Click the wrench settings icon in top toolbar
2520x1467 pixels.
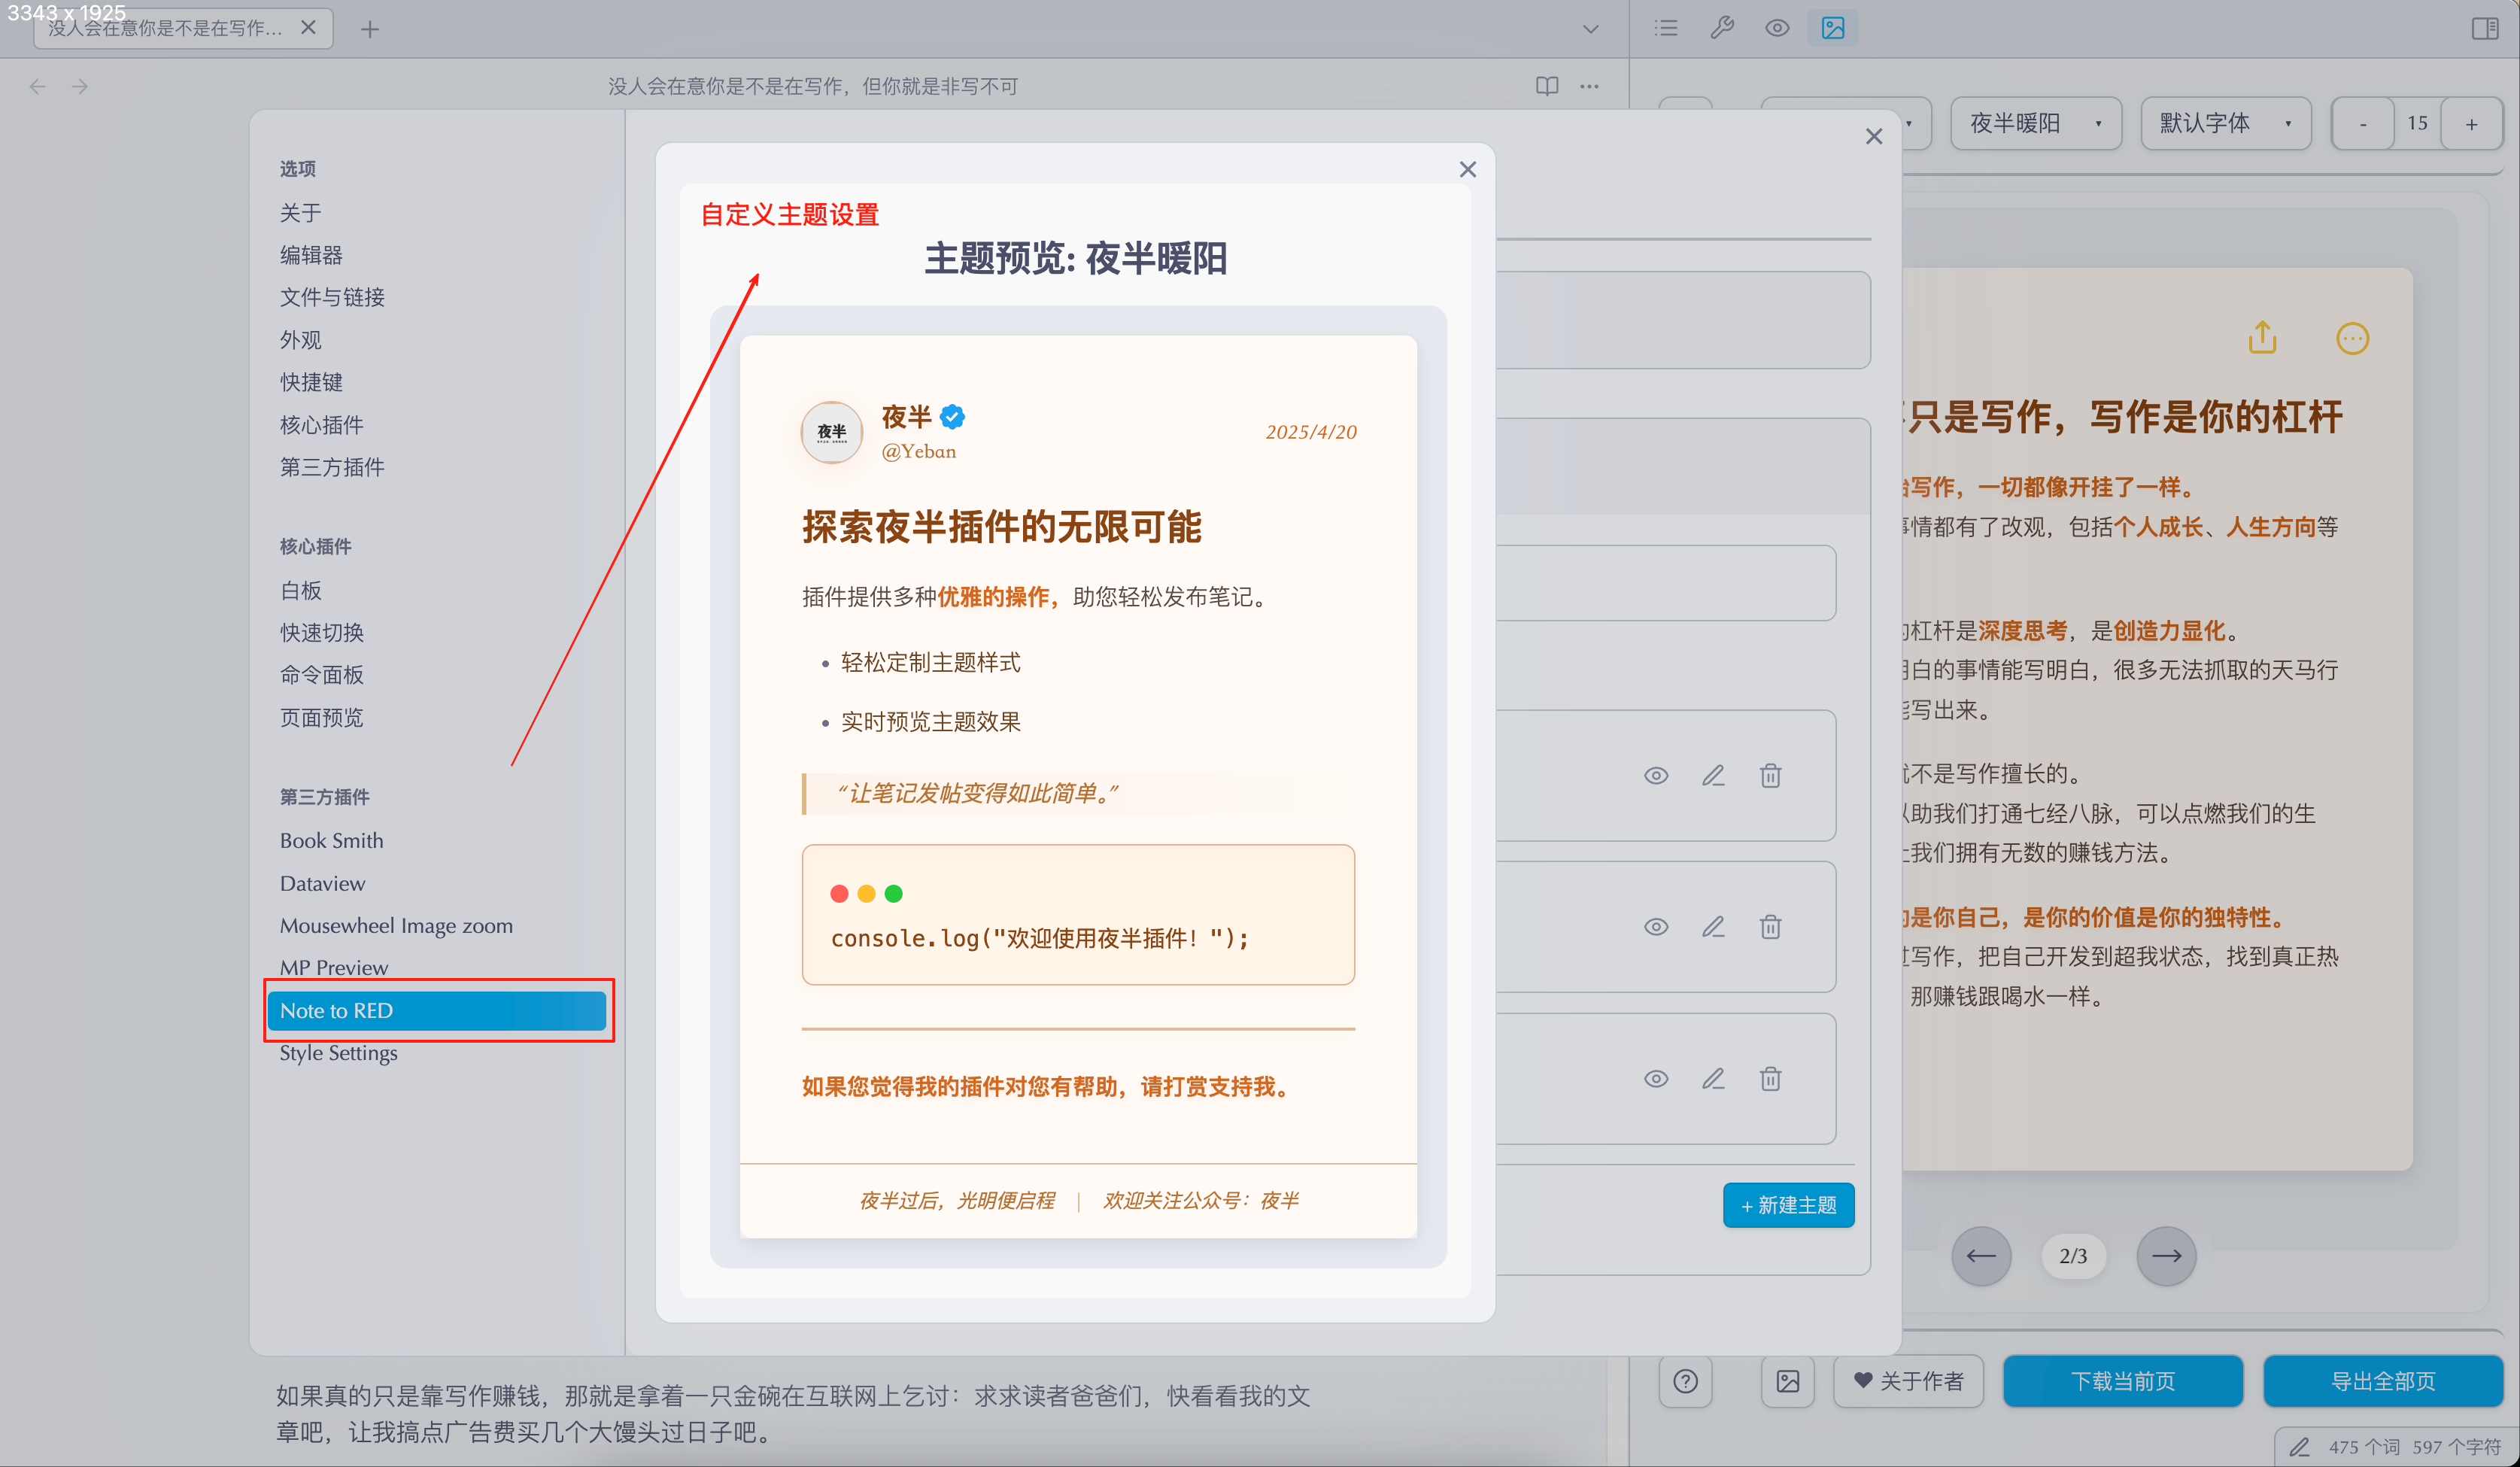(x=1721, y=28)
